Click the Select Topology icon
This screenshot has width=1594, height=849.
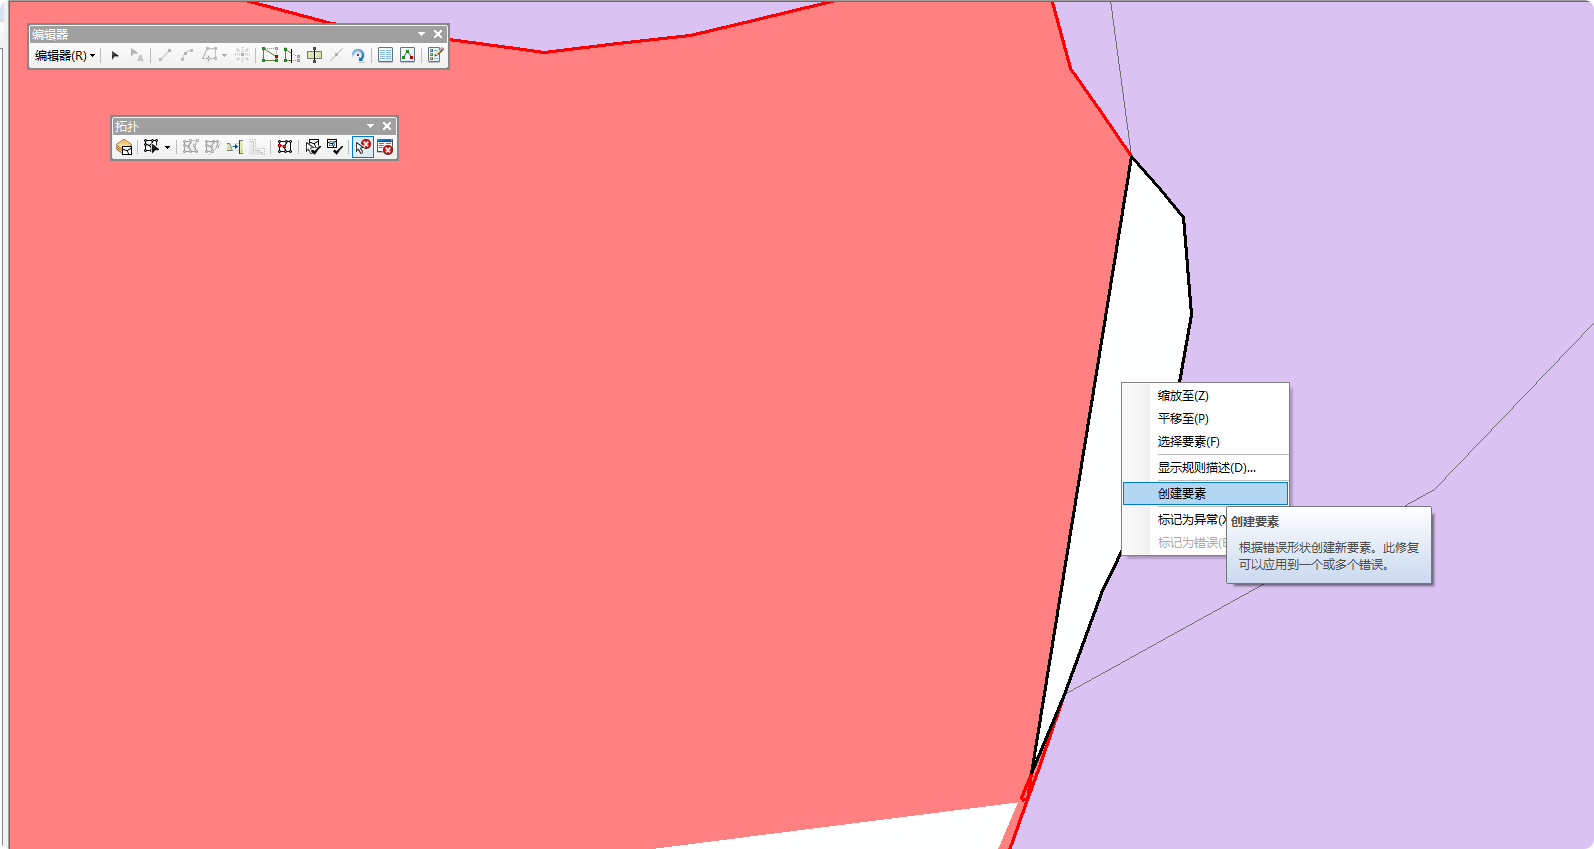124,147
